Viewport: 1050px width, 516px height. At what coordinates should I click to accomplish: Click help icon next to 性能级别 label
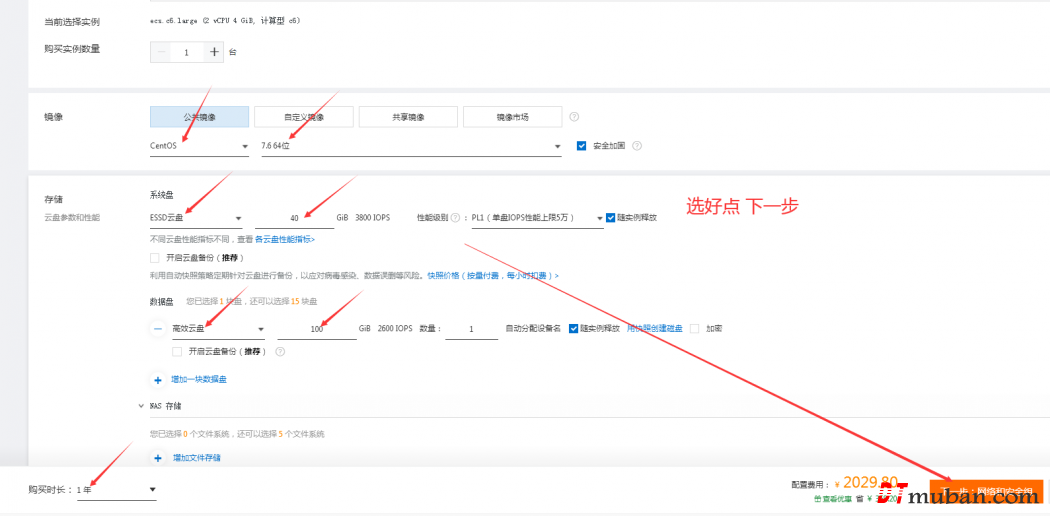point(456,218)
